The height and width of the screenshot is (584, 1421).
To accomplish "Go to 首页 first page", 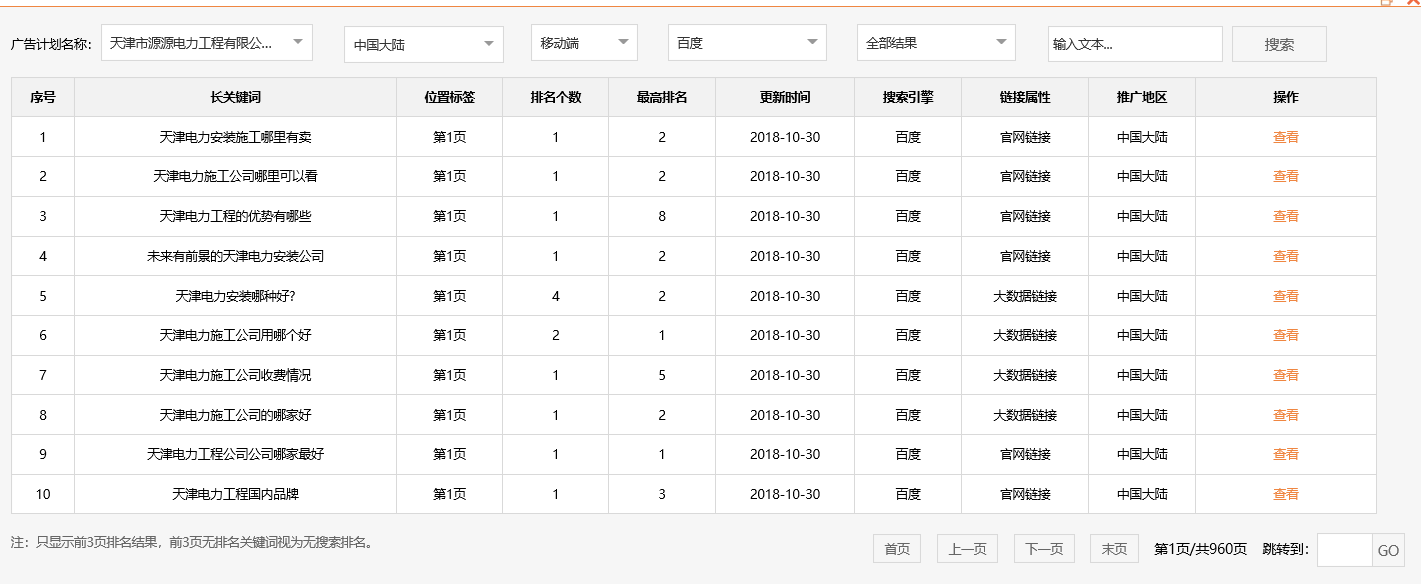I will click(897, 548).
